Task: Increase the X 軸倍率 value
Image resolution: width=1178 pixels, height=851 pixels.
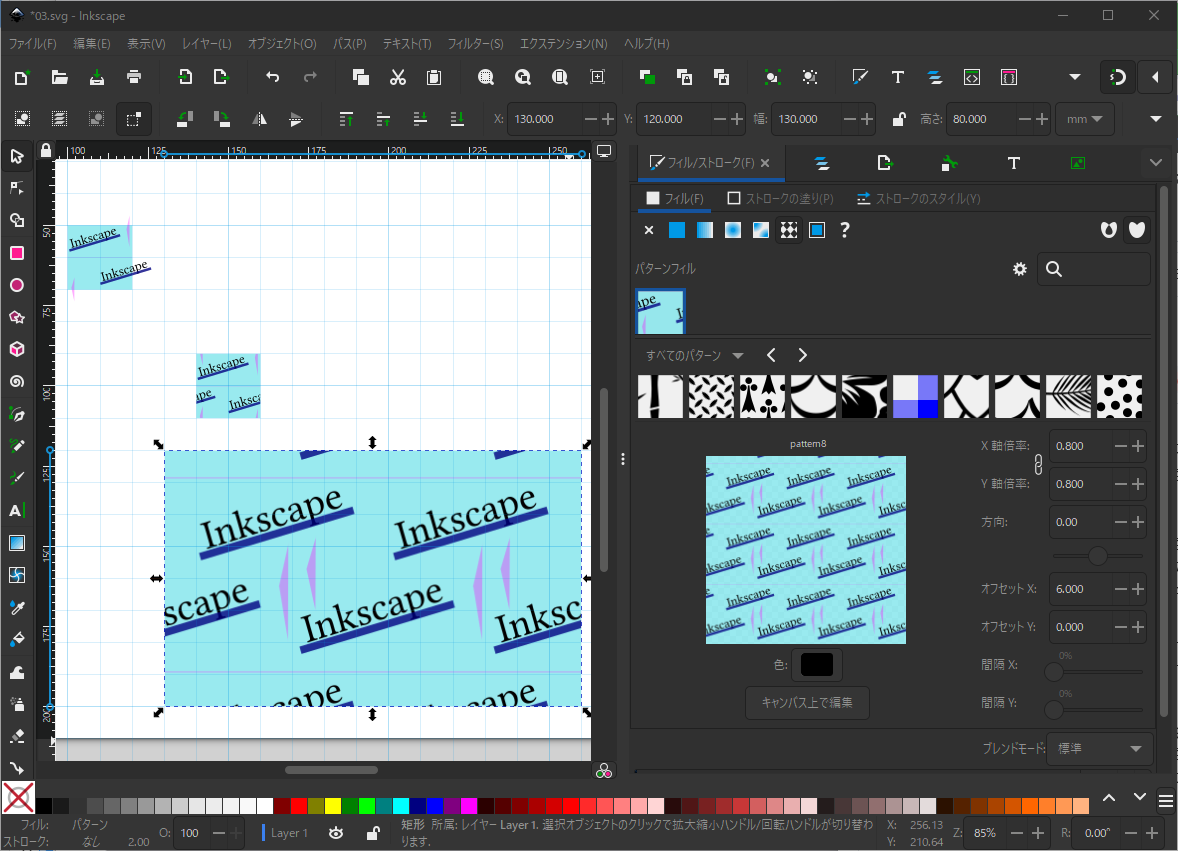Action: 1138,446
